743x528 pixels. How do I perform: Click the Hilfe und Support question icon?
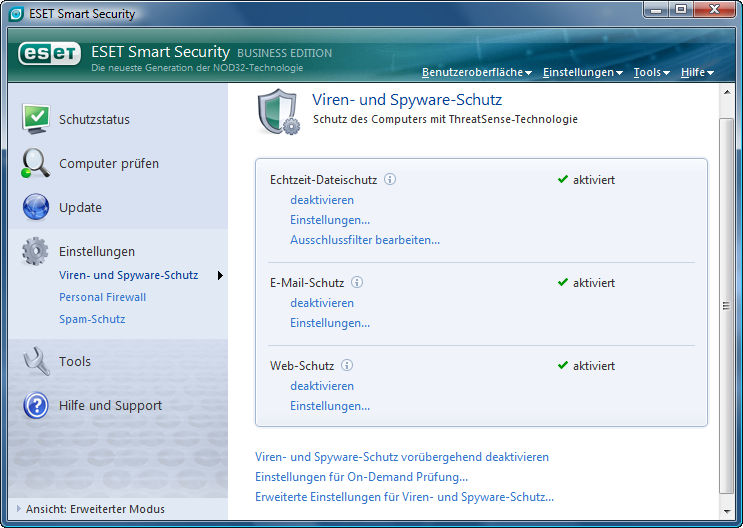tap(36, 405)
